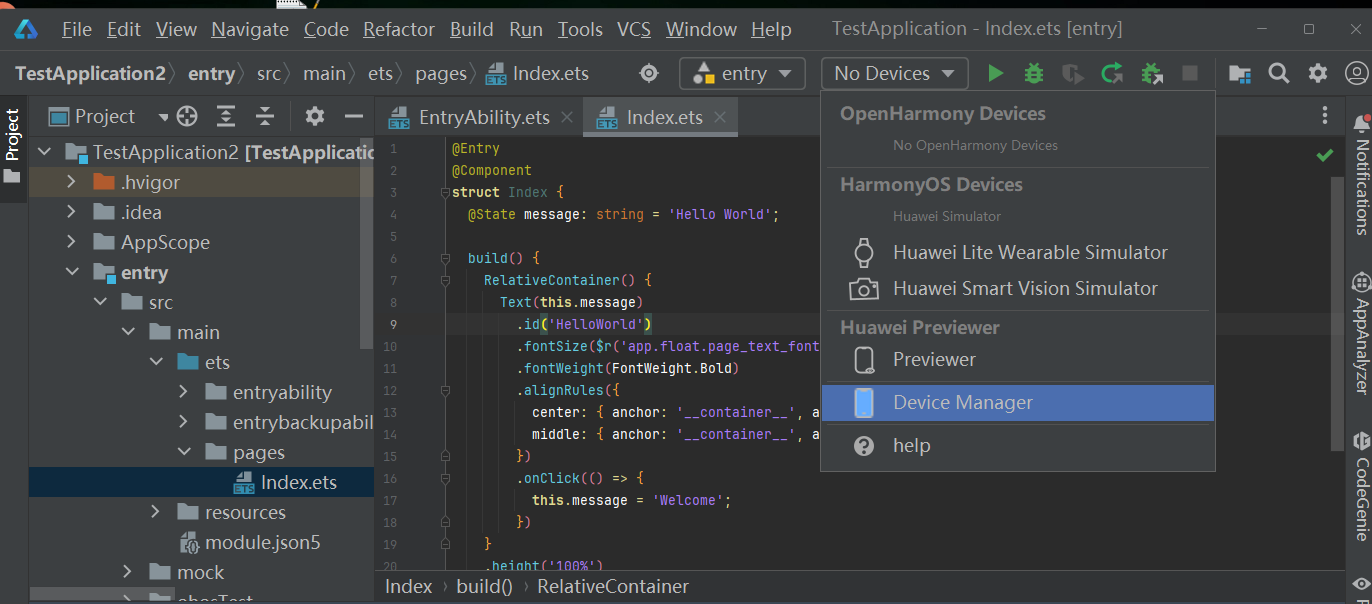The height and width of the screenshot is (604, 1372).
Task: Click the build() breadcrumb below editor
Action: click(x=484, y=587)
